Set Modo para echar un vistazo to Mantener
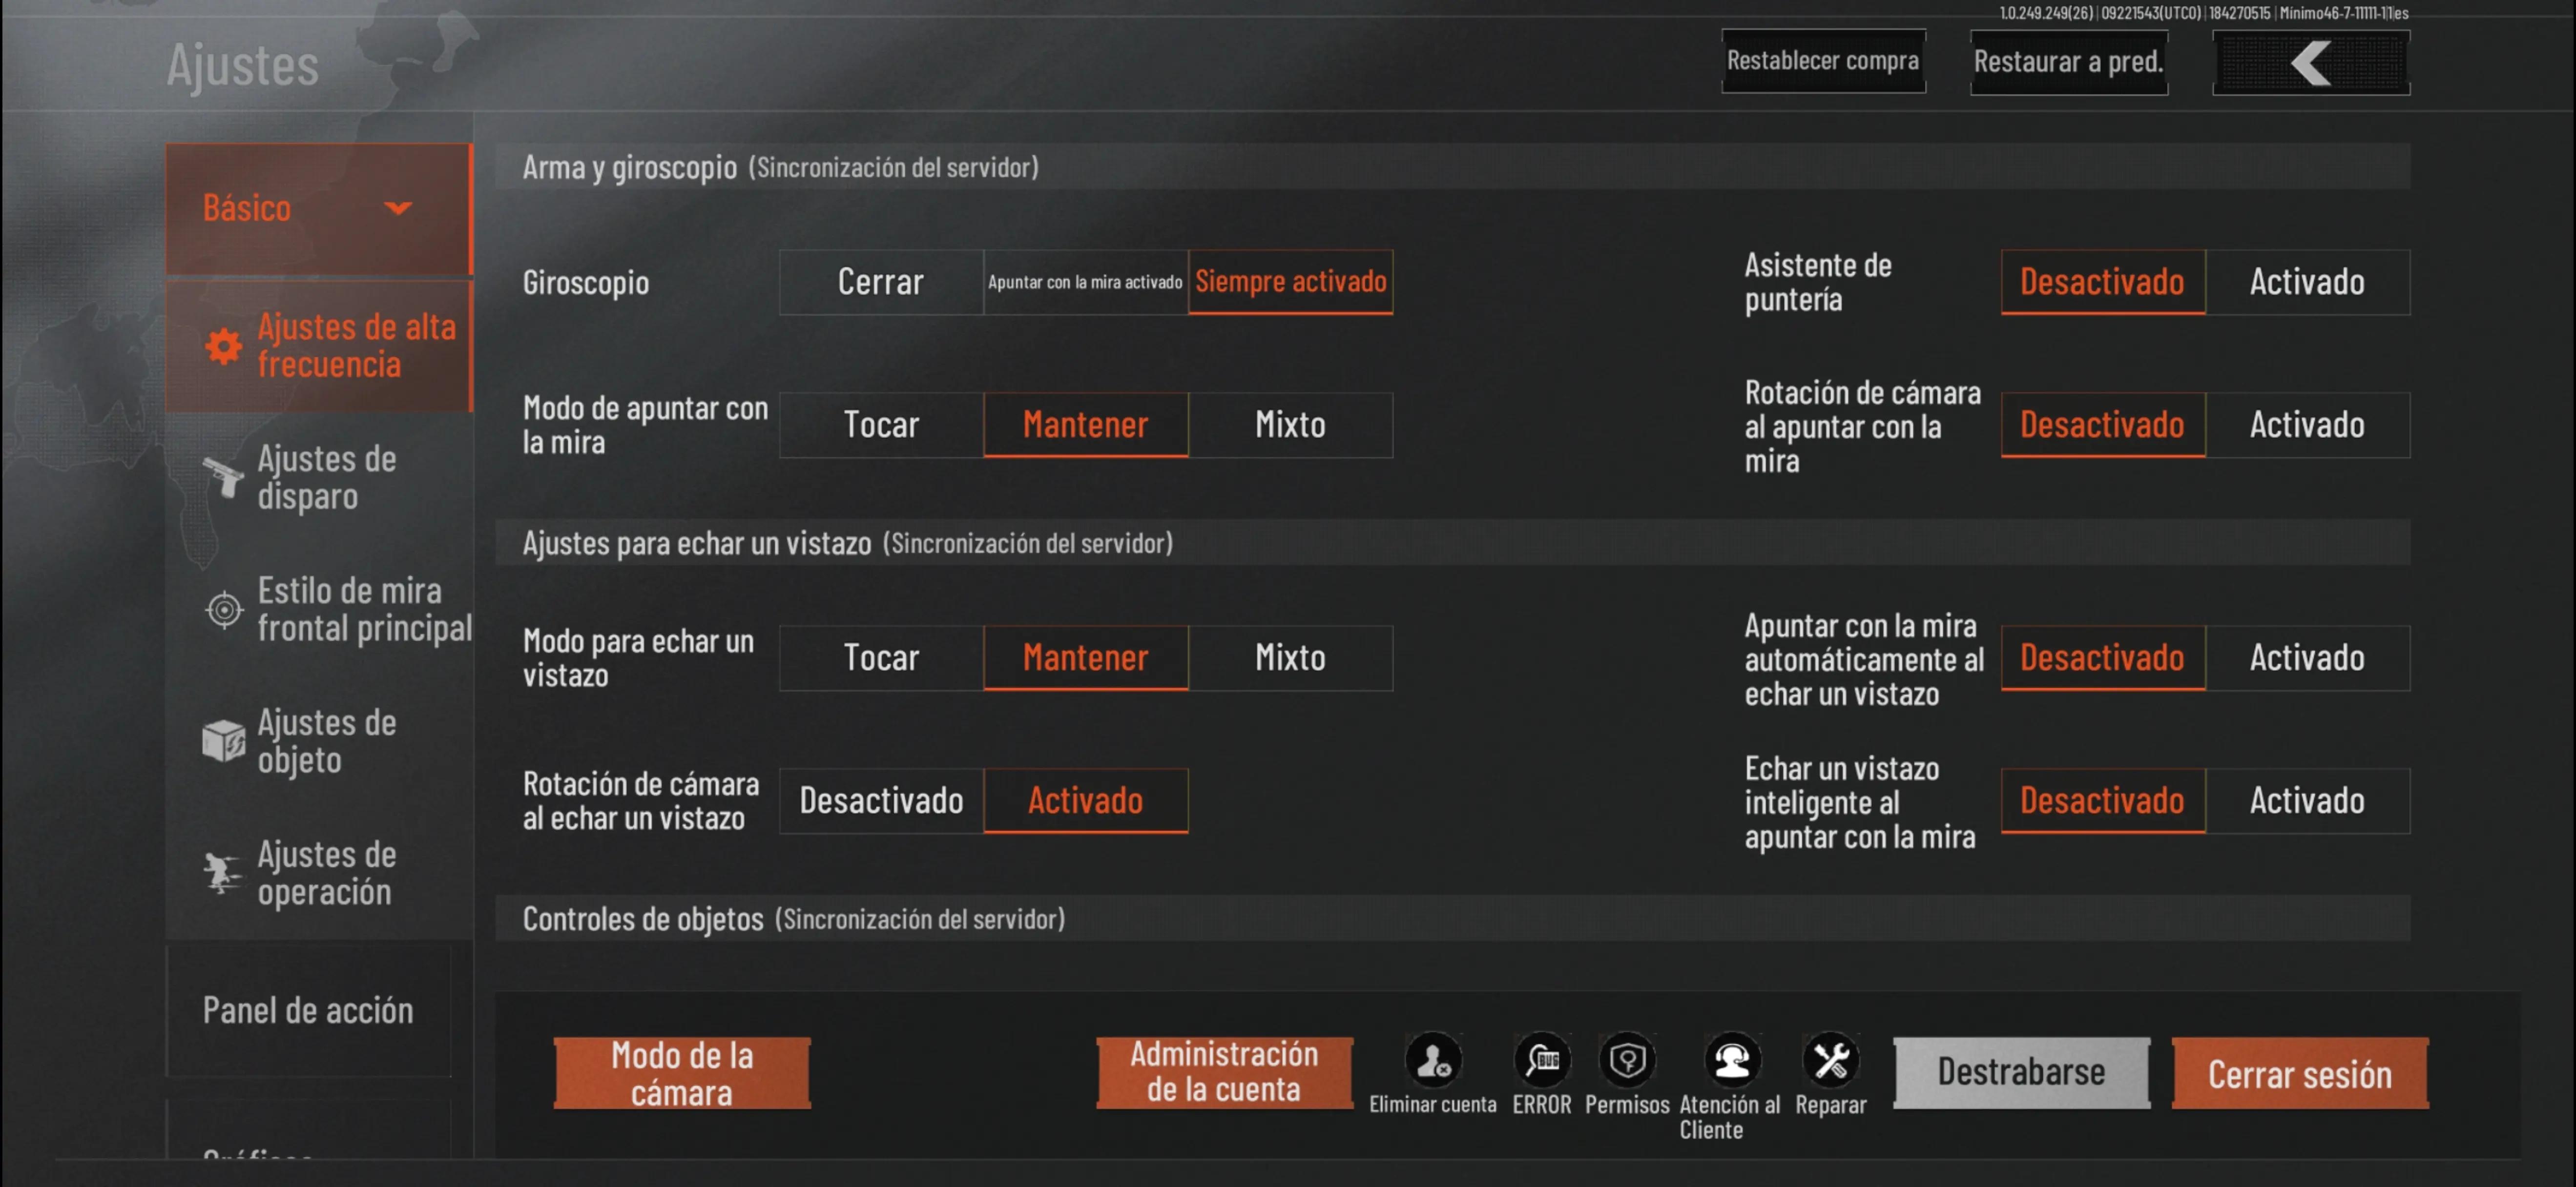 (x=1086, y=658)
